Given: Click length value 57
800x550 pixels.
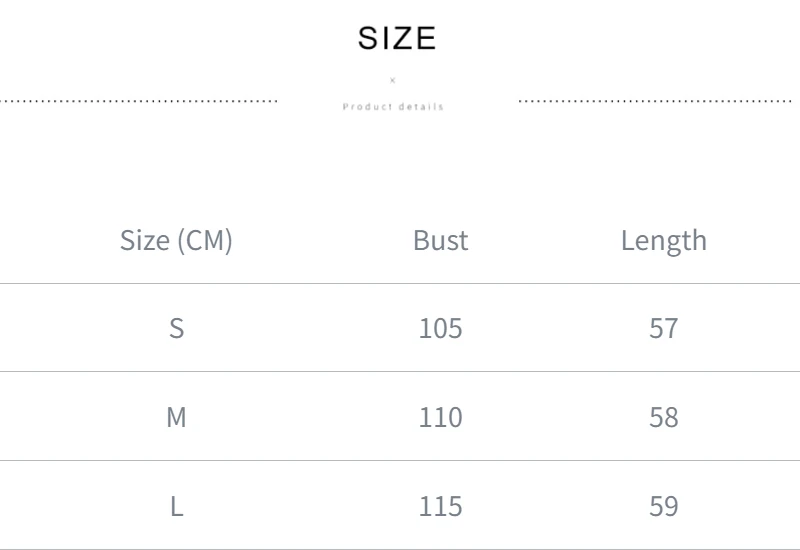Looking at the screenshot, I should coord(664,328).
